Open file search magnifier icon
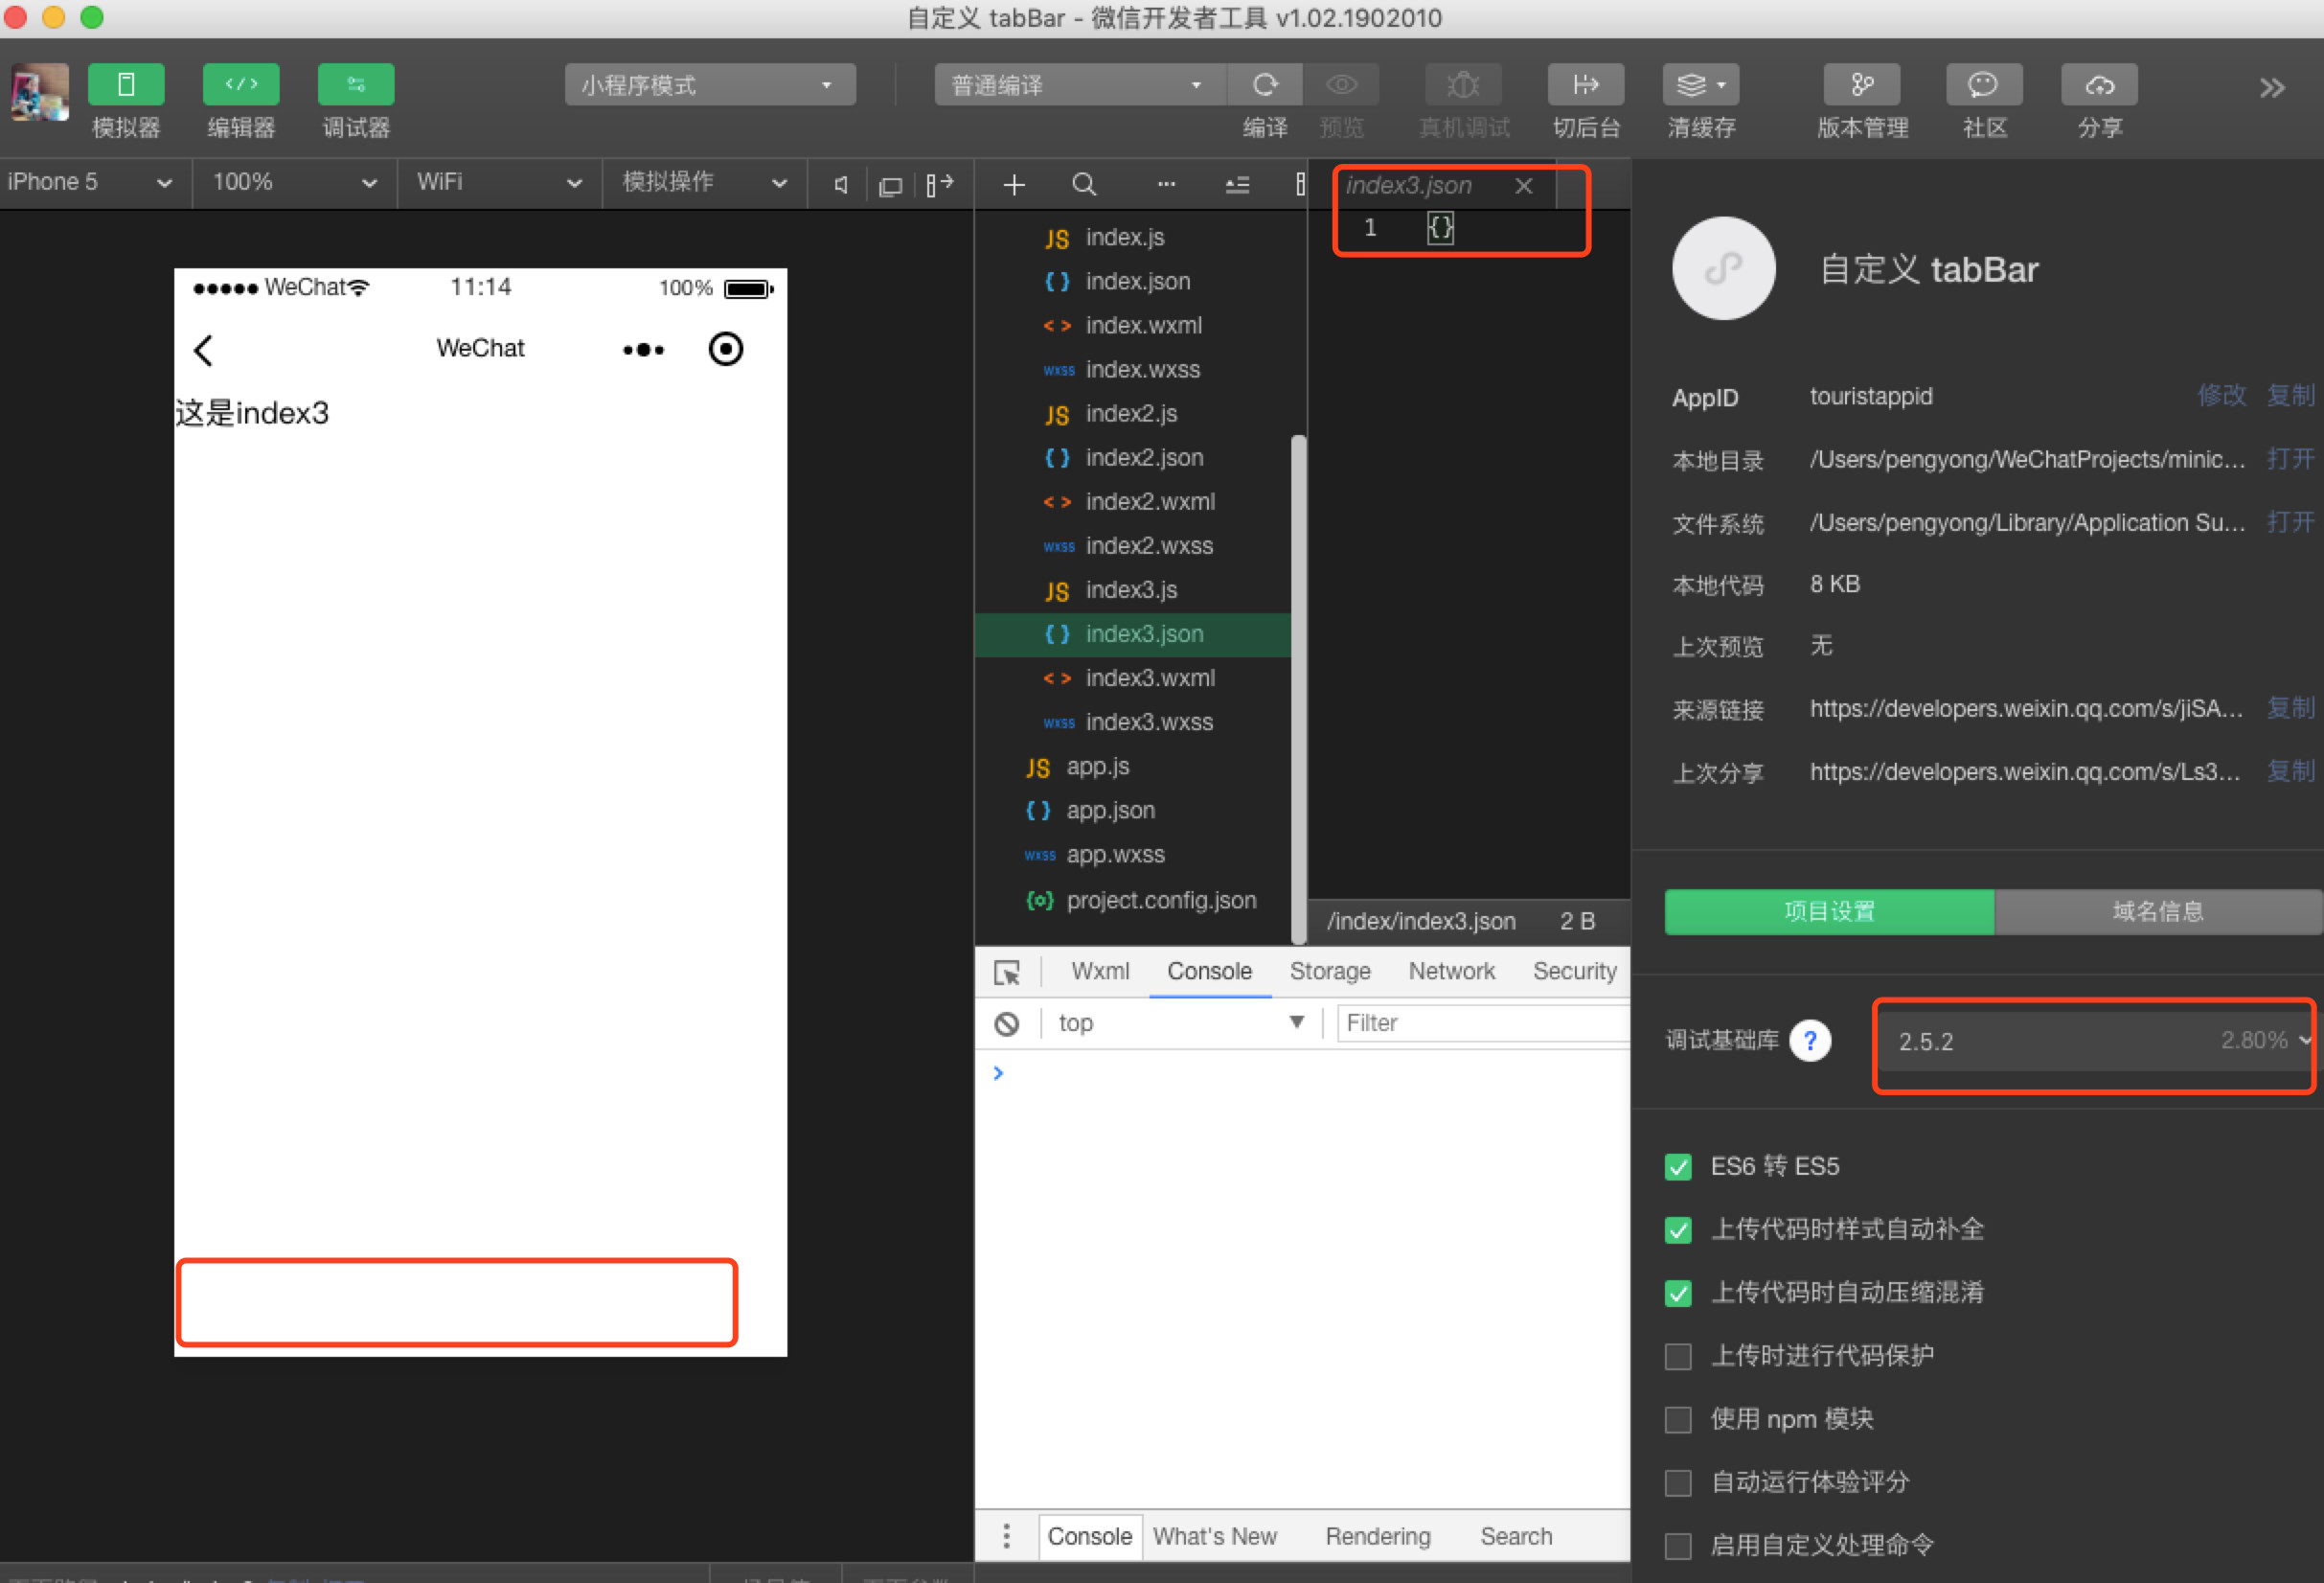Screen dimensions: 2324x1583 1084,185
